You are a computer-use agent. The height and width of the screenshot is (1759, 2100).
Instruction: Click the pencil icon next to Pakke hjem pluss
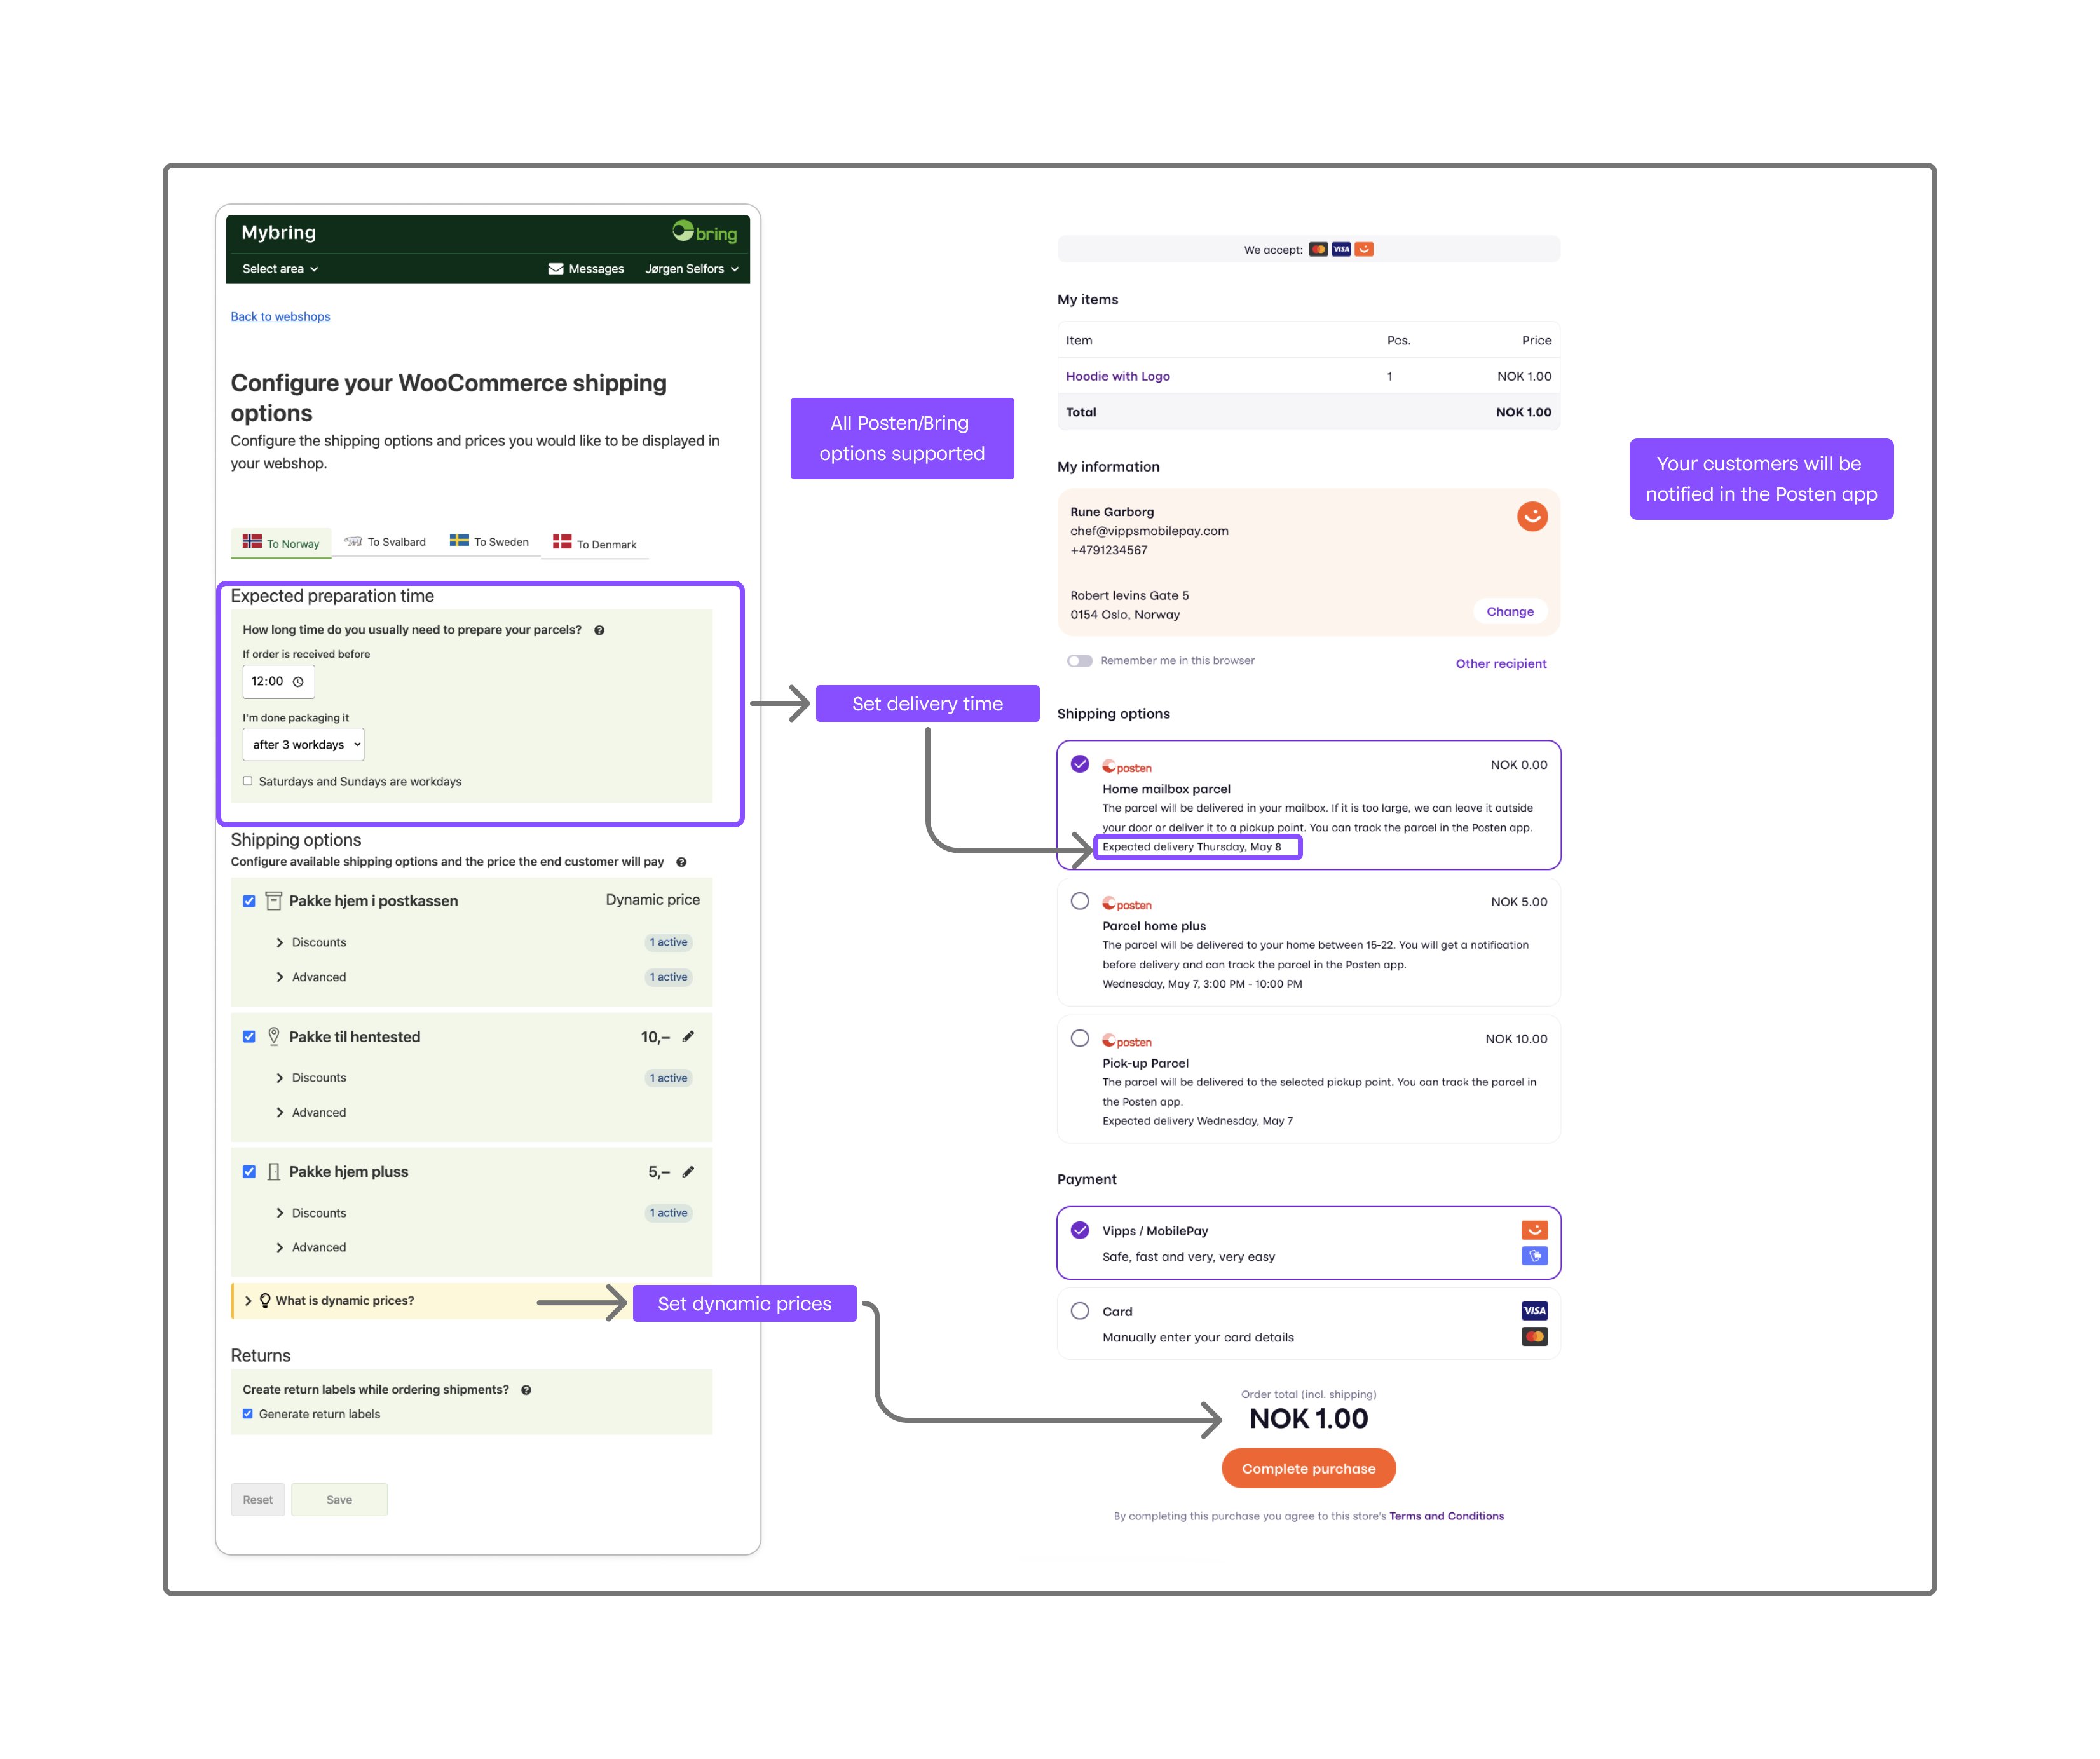tap(689, 1171)
